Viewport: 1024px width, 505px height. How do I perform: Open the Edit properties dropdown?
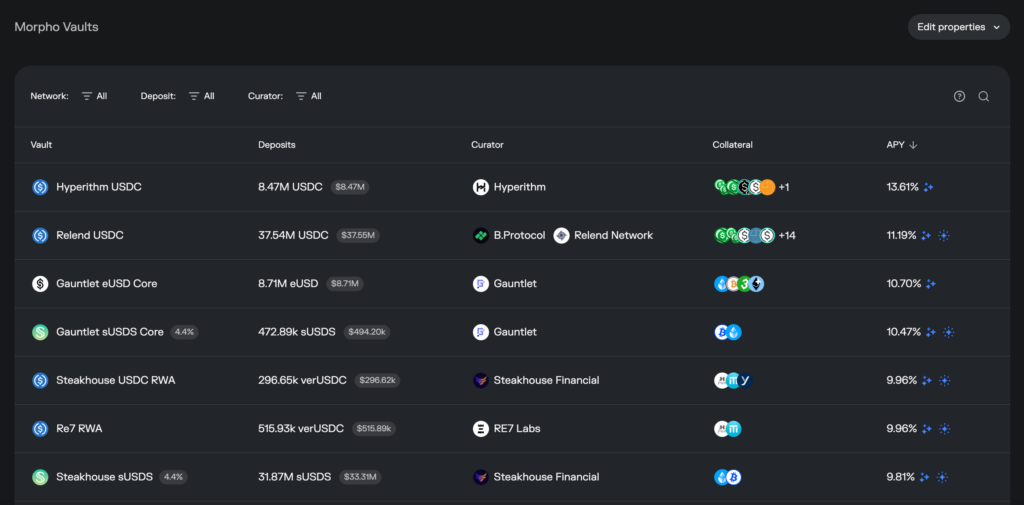[959, 27]
